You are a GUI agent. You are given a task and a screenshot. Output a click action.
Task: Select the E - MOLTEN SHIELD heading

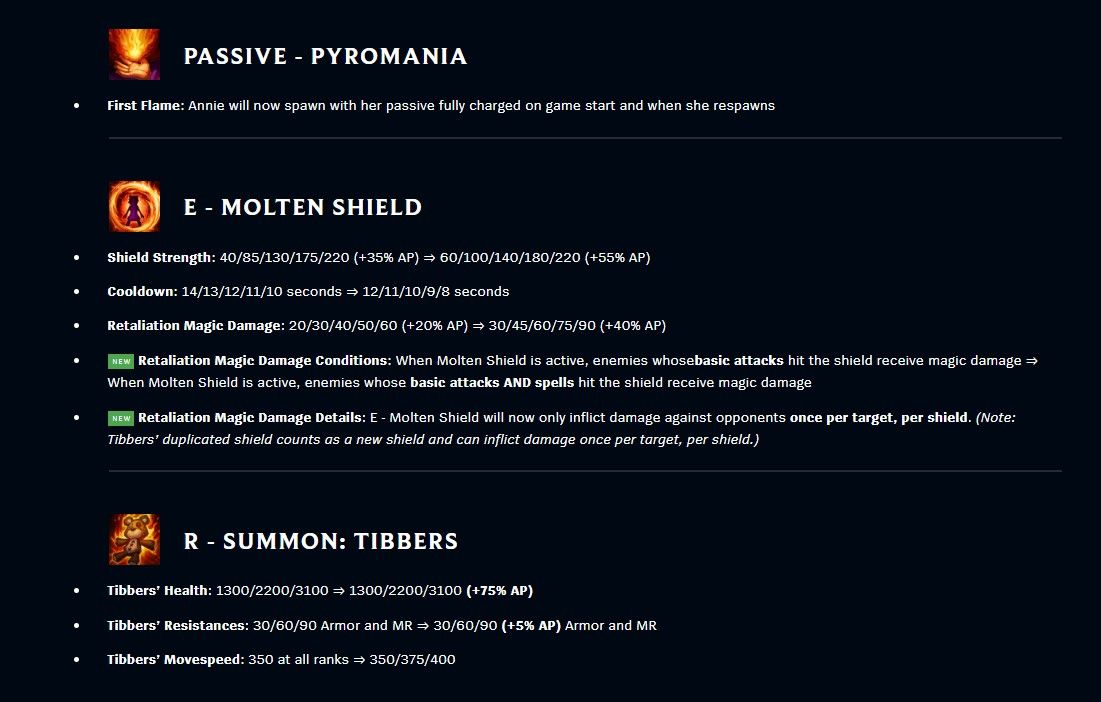point(303,207)
